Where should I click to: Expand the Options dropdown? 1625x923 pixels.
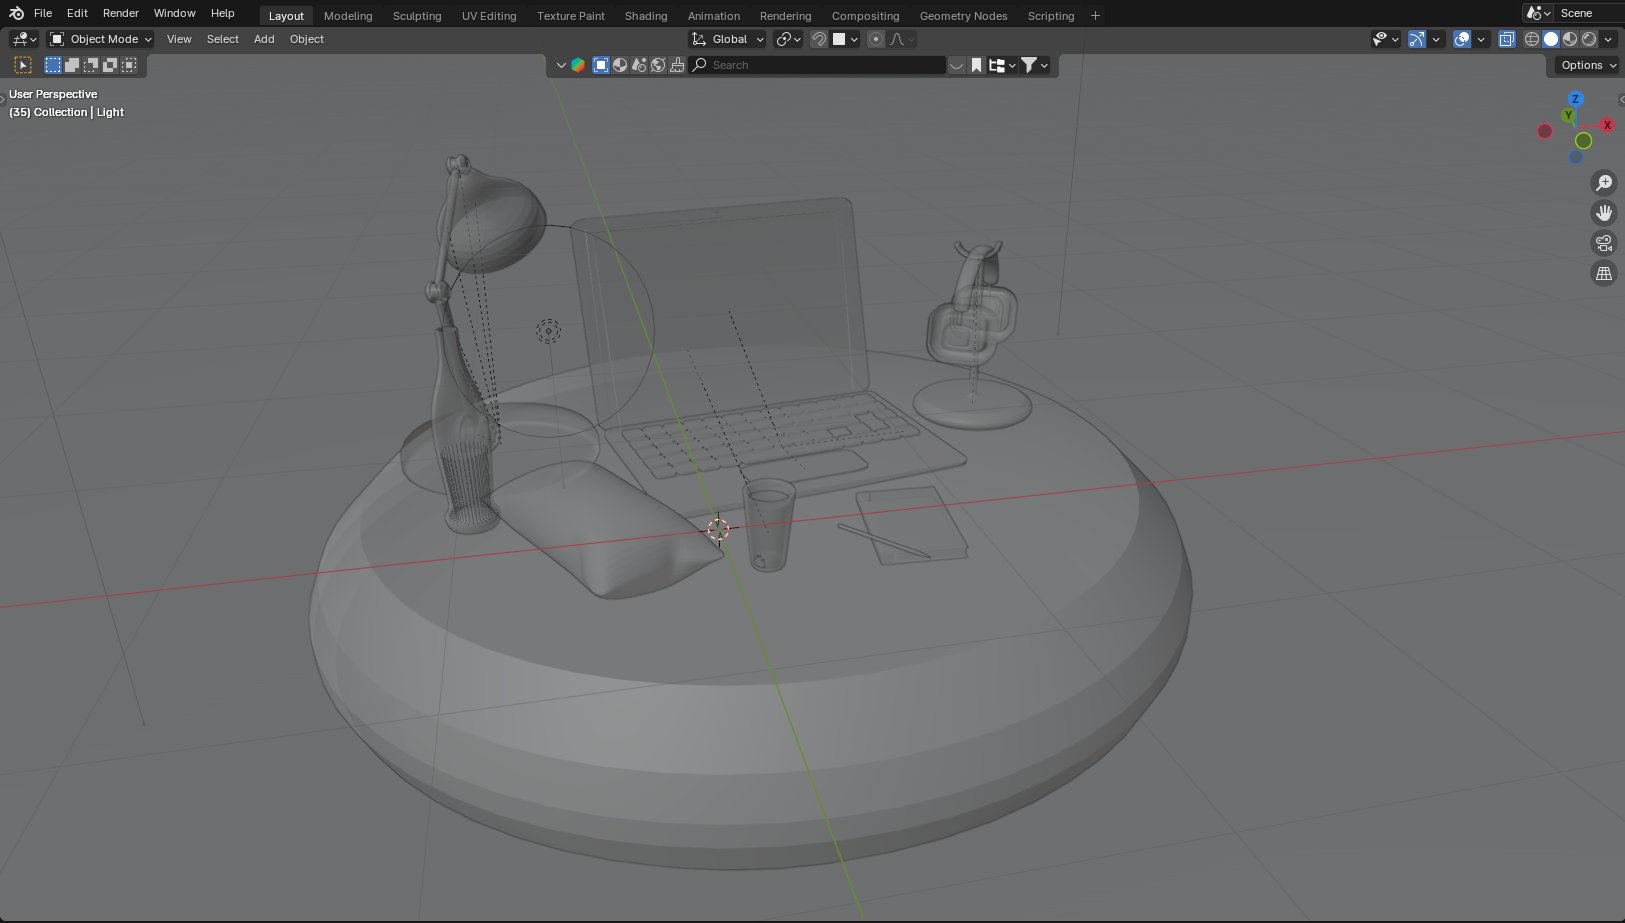pyautogui.click(x=1588, y=65)
